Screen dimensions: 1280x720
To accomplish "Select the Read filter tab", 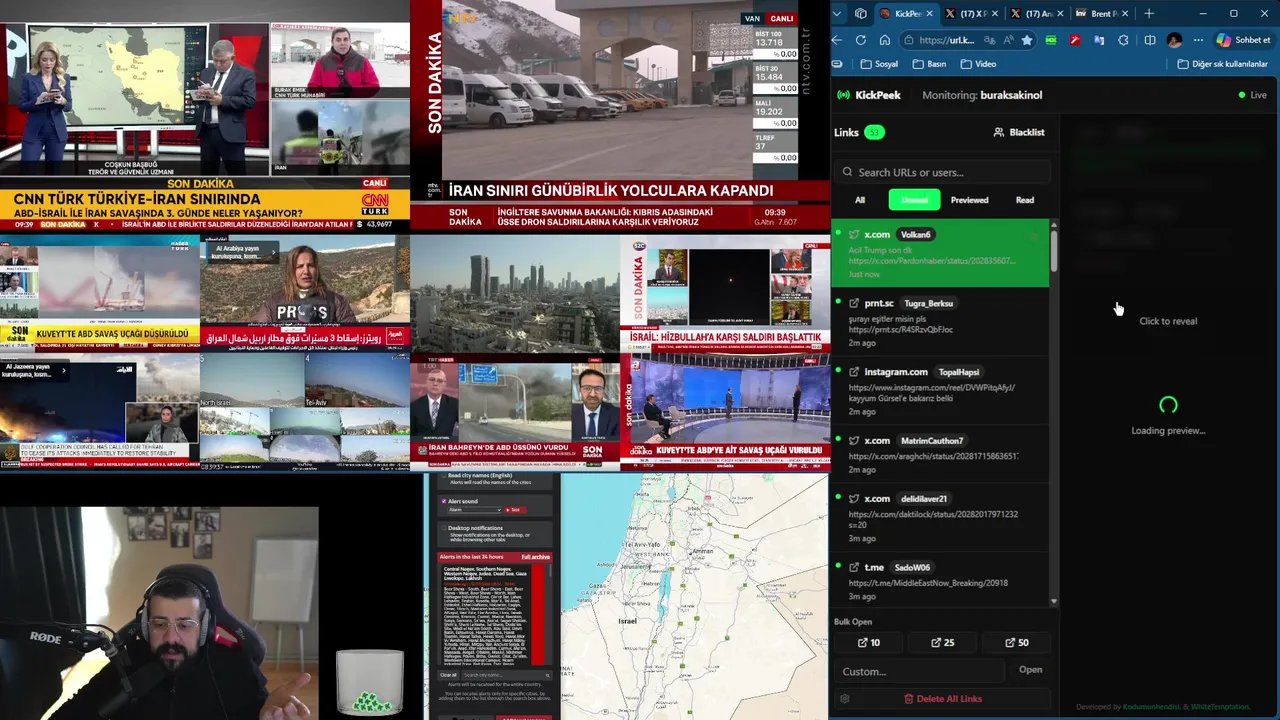I will pos(1025,200).
